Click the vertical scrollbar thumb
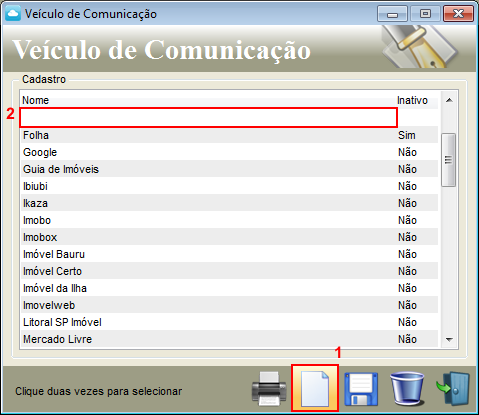 point(448,160)
